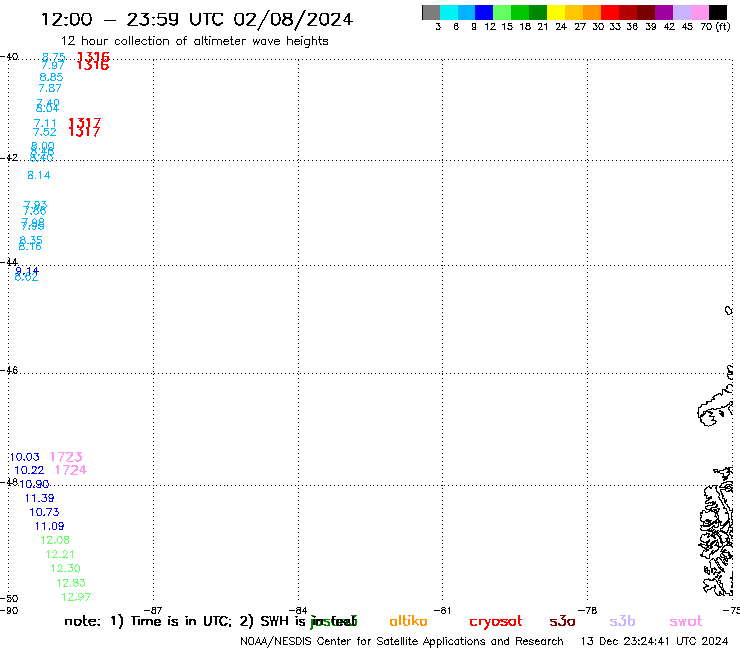Click the wave height value "11.09"
The width and height of the screenshot is (740, 650).
coord(50,526)
